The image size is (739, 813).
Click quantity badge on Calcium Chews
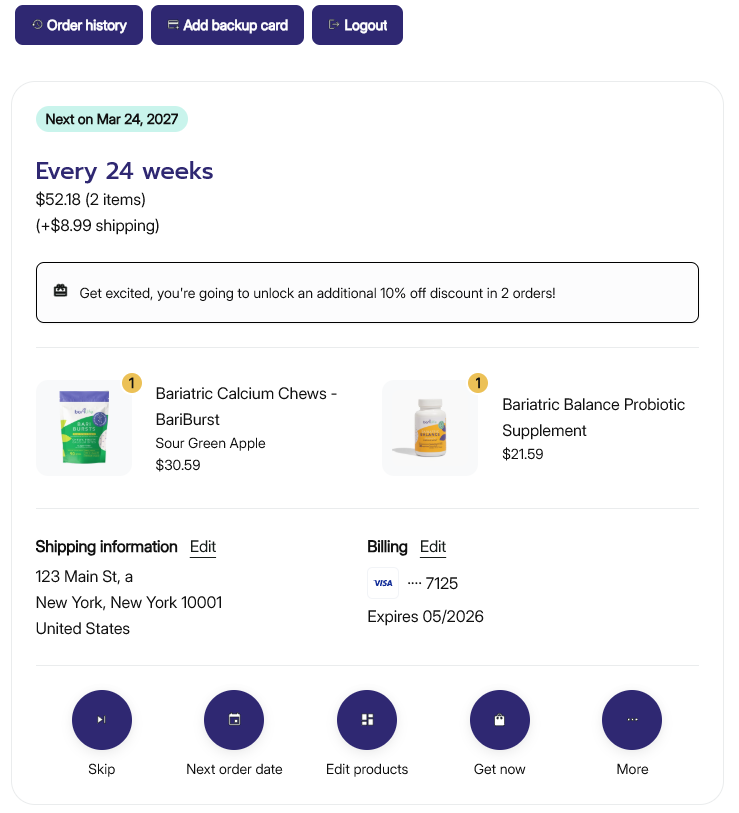132,383
